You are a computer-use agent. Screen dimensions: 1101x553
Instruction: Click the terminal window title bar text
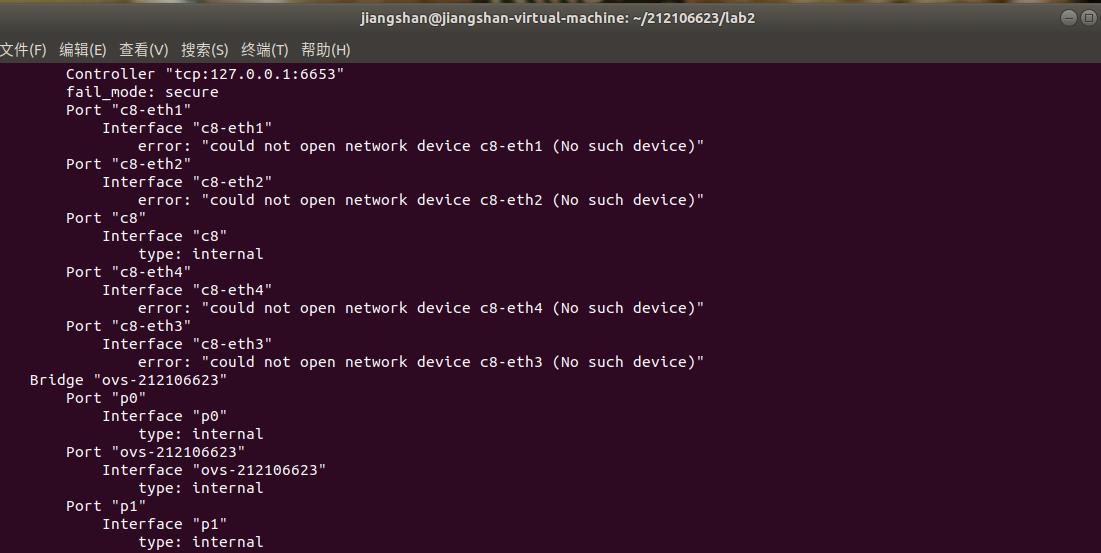(x=550, y=18)
